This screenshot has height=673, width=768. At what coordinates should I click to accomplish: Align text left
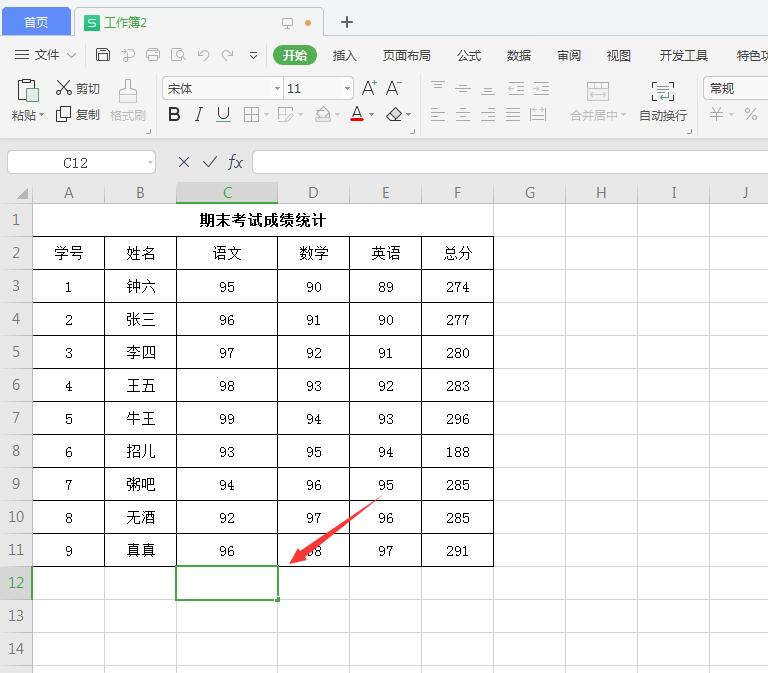(x=438, y=115)
